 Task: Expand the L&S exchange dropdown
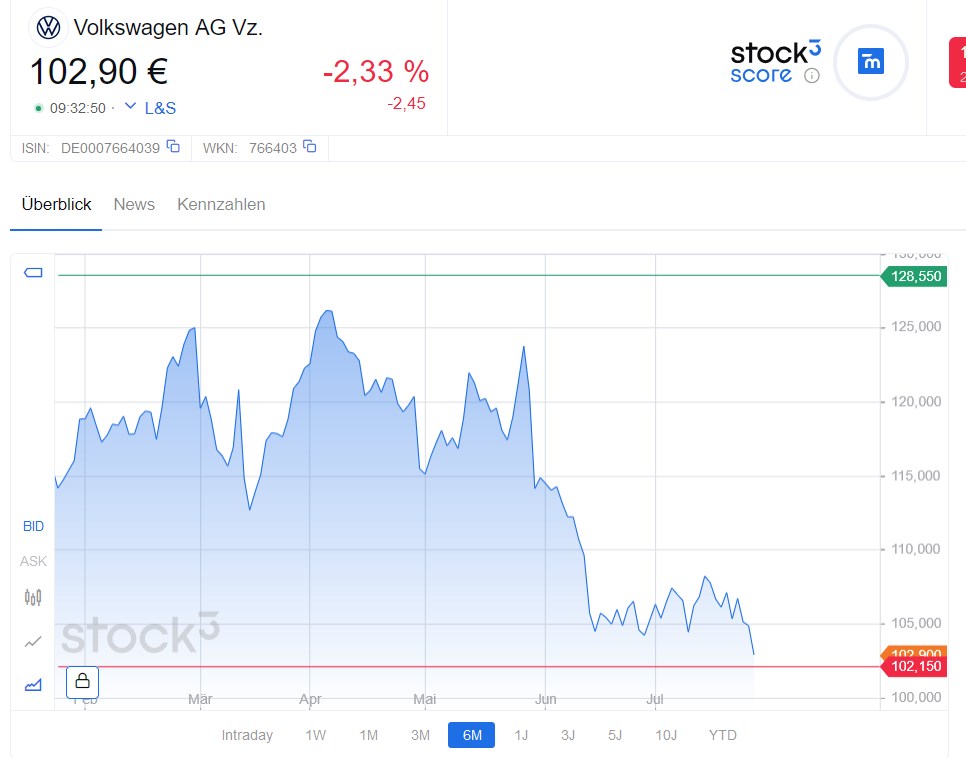(151, 108)
